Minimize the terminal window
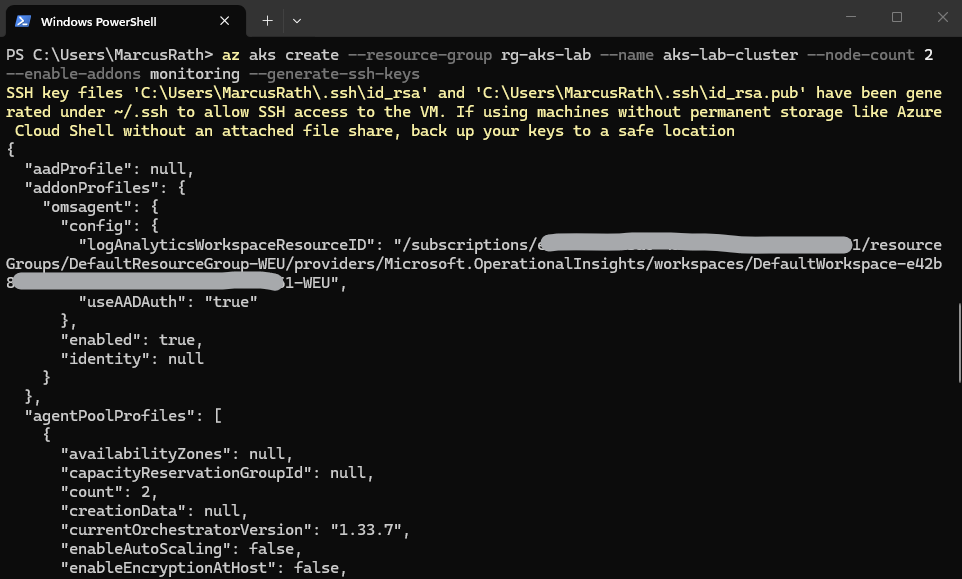 point(851,17)
